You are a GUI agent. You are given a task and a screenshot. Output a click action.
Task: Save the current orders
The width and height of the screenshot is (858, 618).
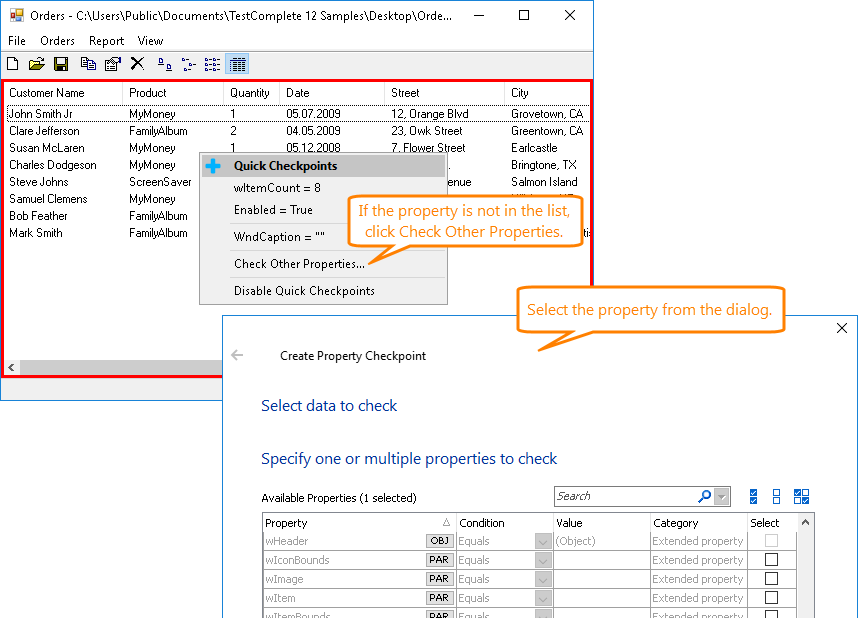point(61,64)
